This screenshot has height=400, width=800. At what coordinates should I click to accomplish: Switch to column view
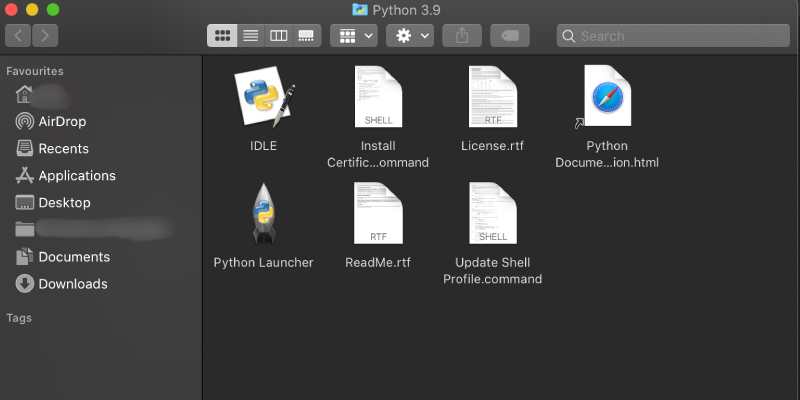279,36
